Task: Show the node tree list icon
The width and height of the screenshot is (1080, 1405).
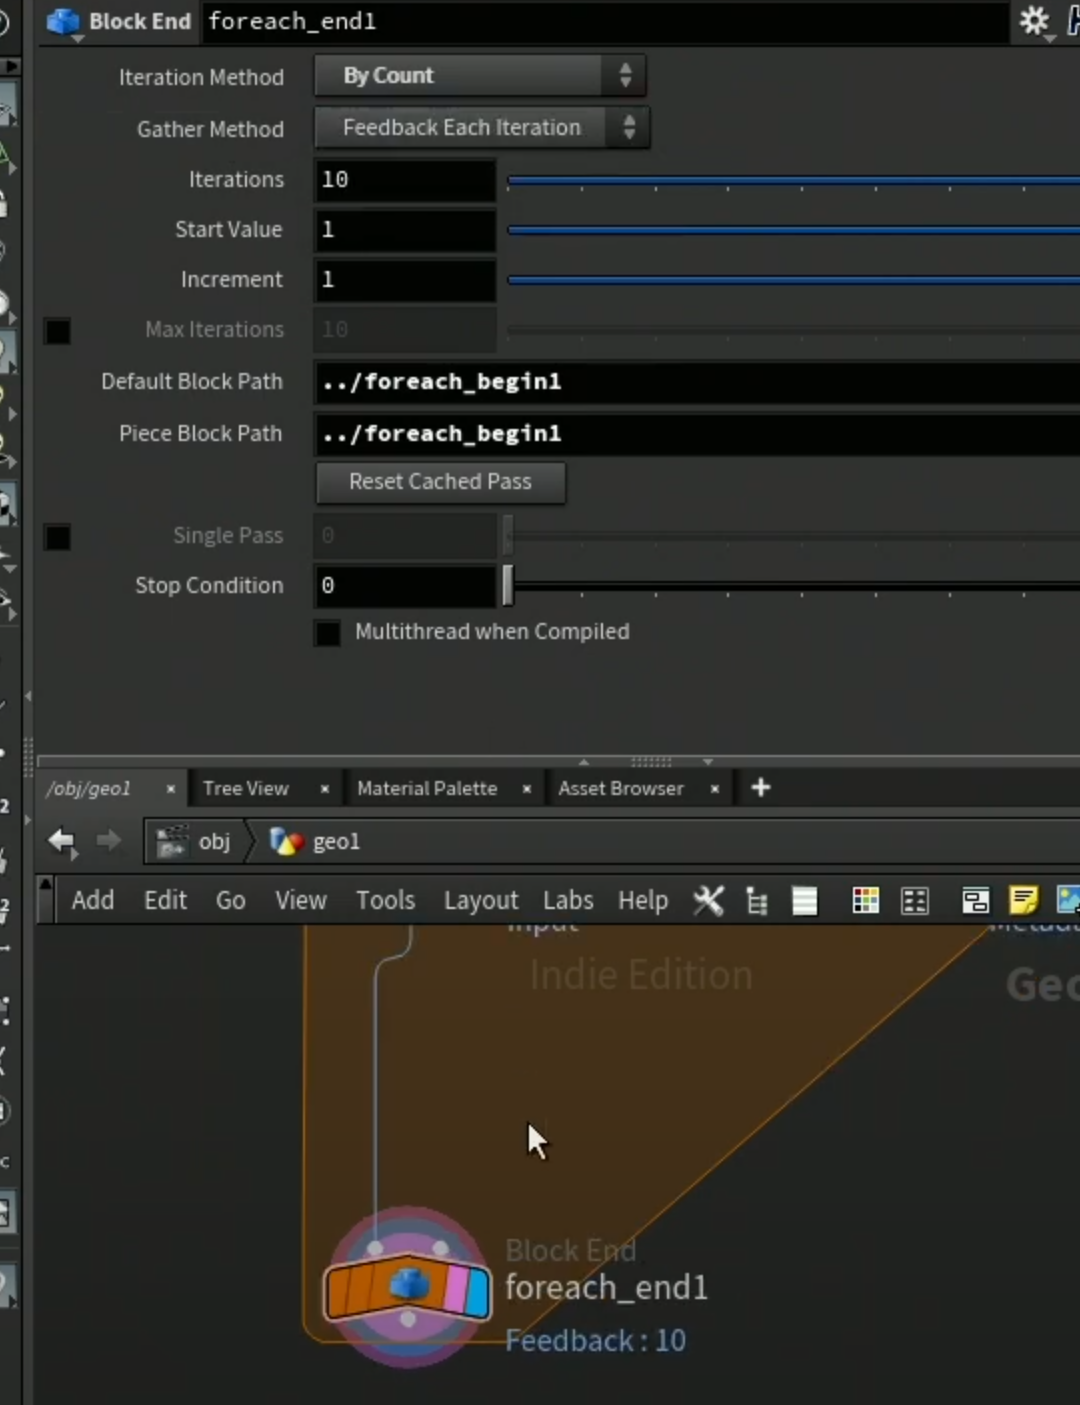Action: point(757,901)
